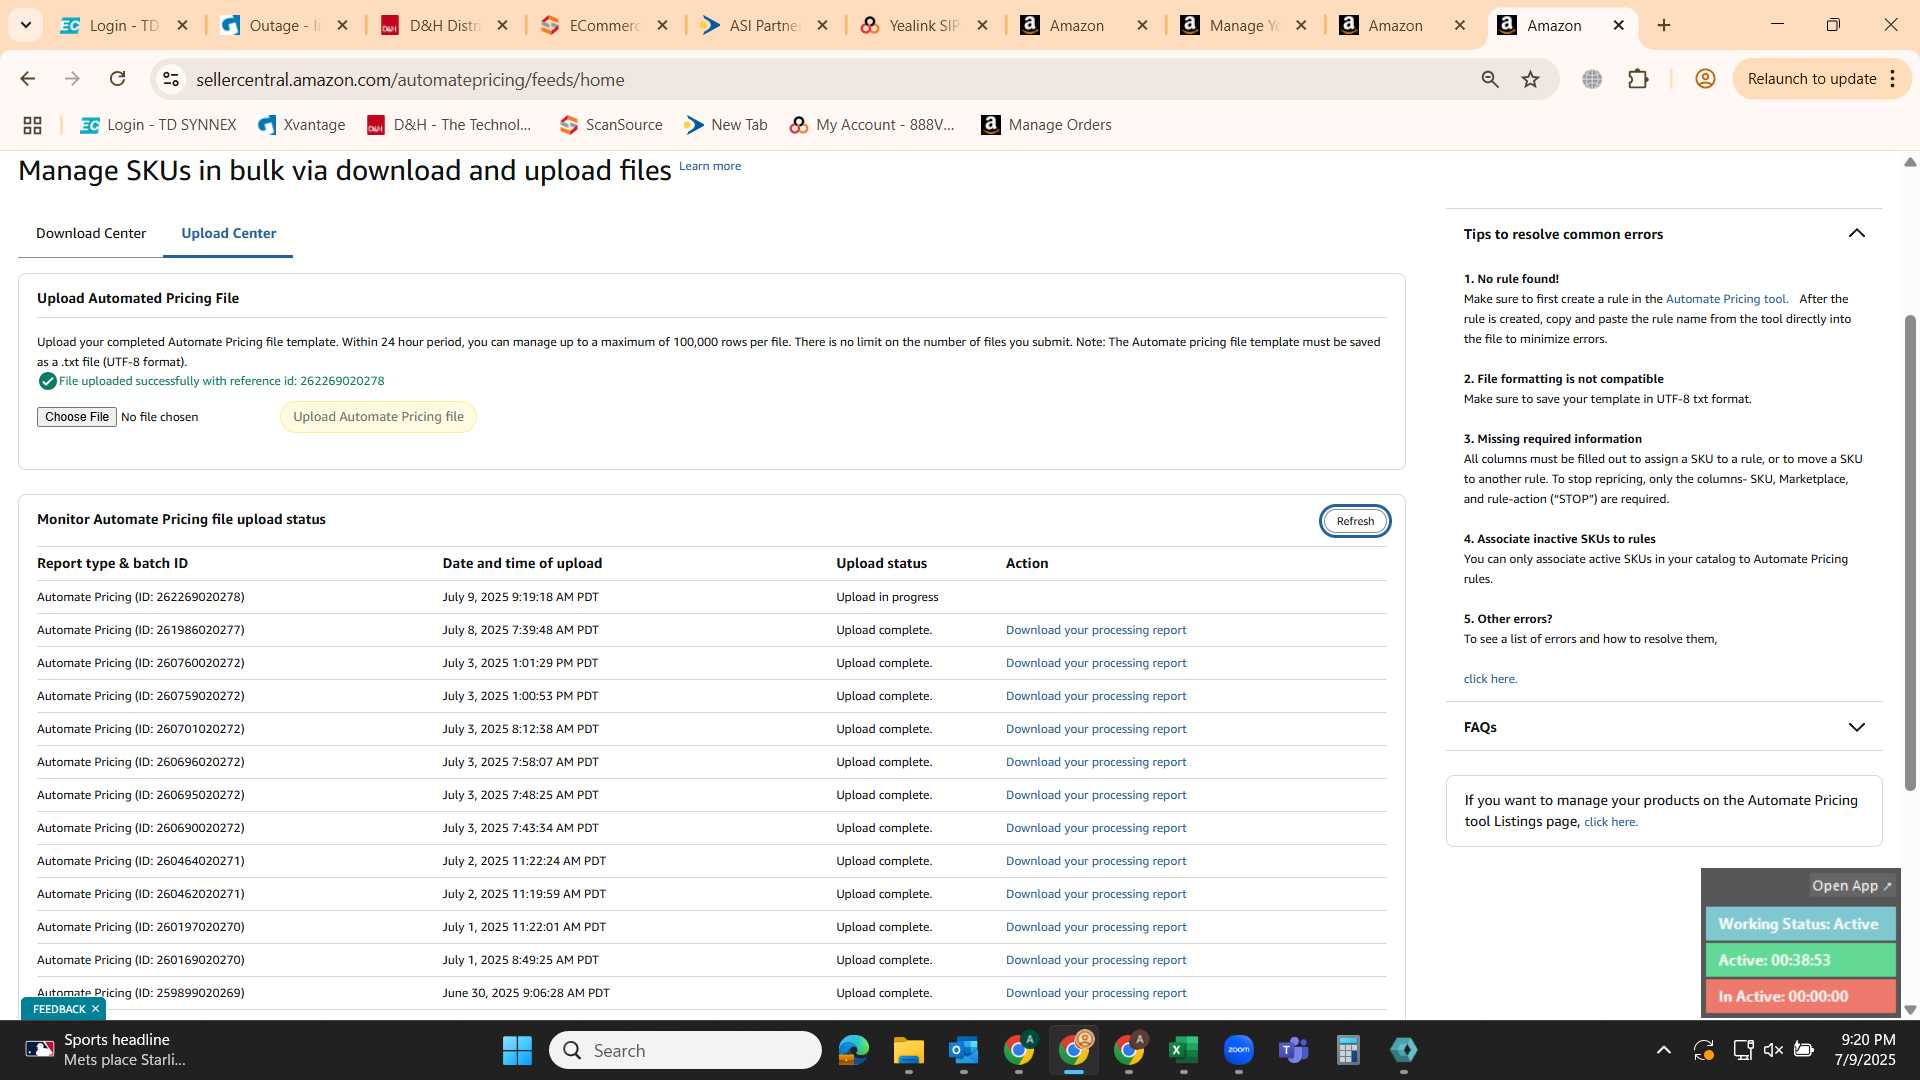This screenshot has width=1920, height=1080.
Task: Download processing report for ID 260690020272
Action: (1096, 828)
